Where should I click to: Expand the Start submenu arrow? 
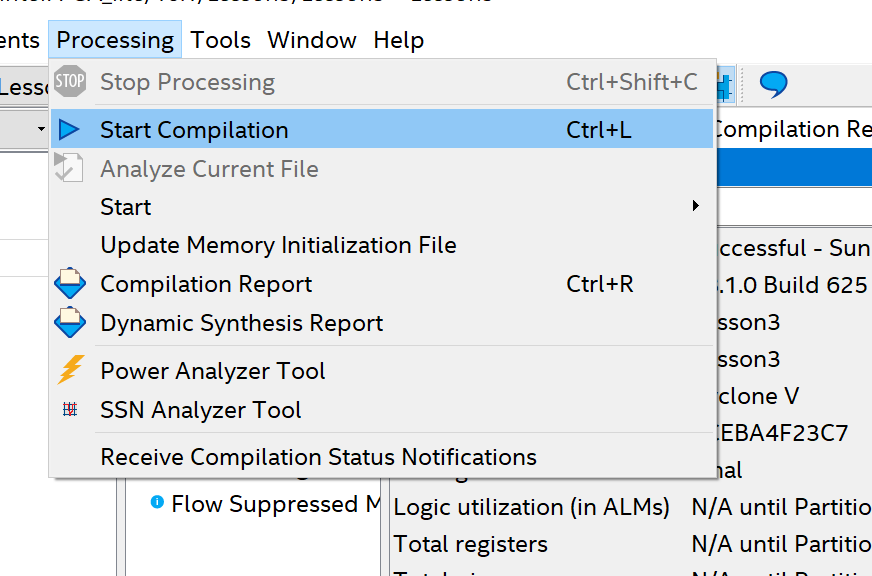695,207
